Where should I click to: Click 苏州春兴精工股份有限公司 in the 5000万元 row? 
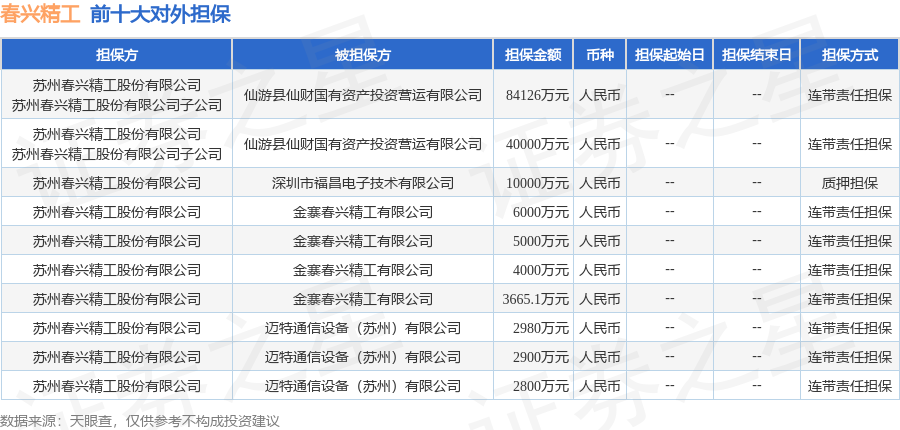click(117, 241)
